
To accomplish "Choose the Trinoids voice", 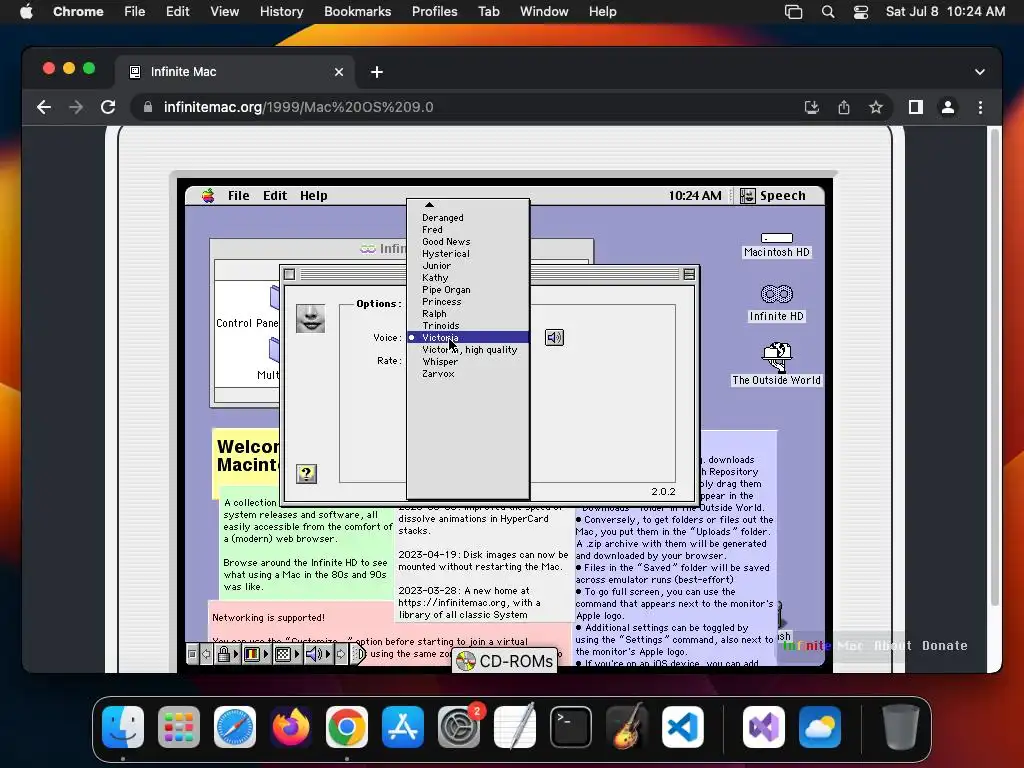I will [x=468, y=326].
